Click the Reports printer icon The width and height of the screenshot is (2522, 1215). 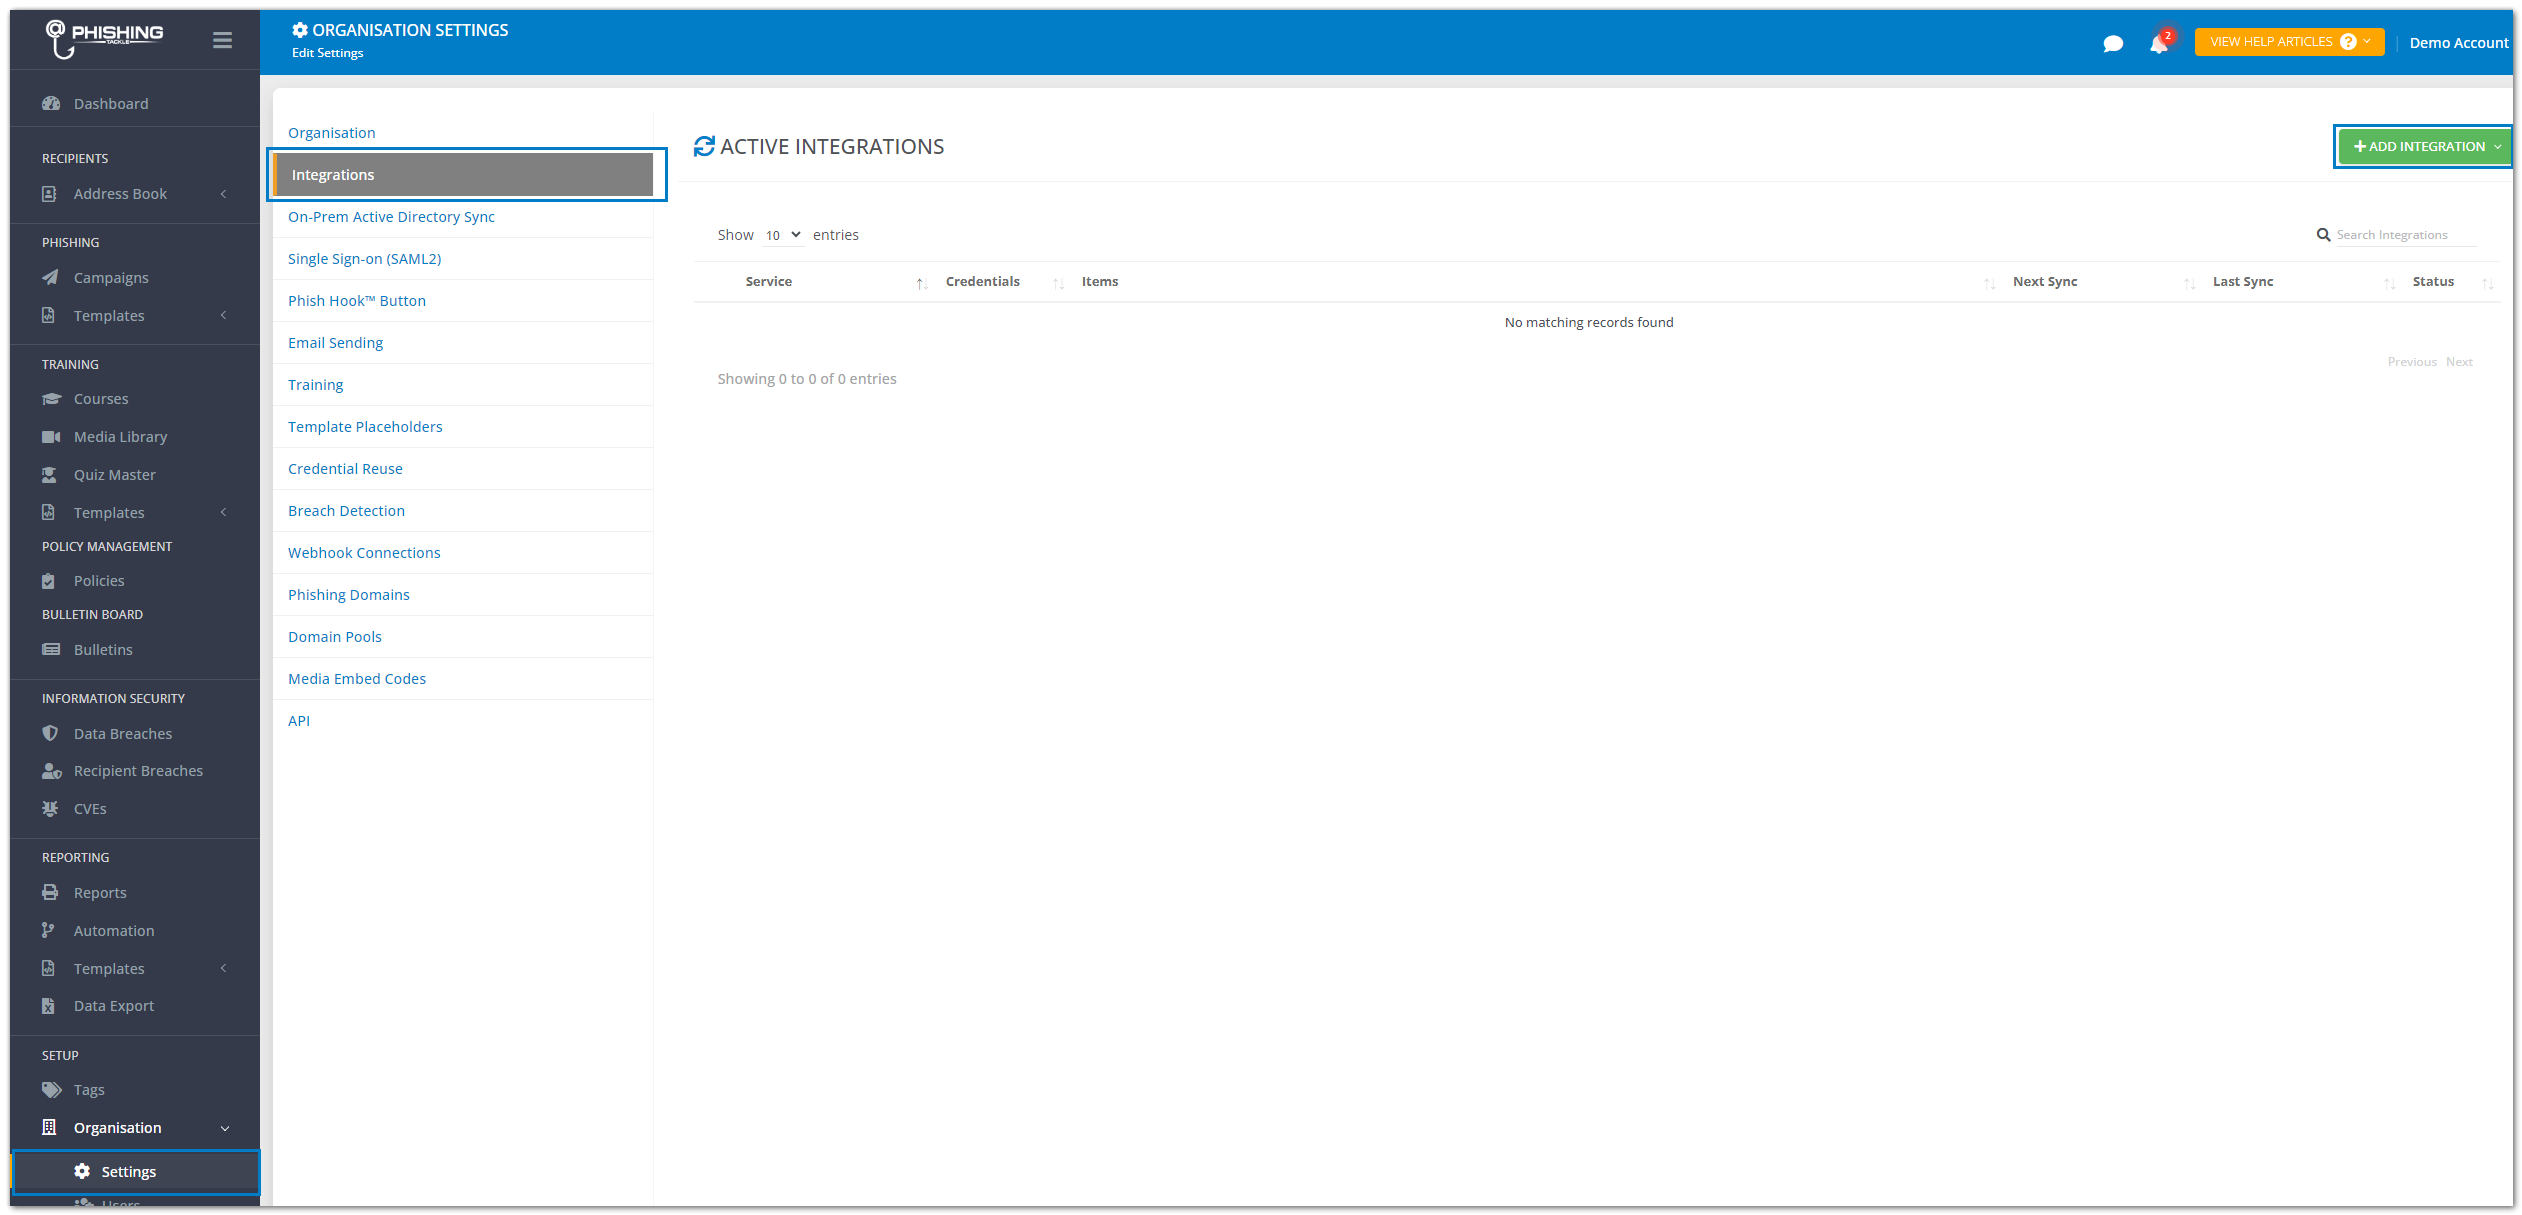50,892
